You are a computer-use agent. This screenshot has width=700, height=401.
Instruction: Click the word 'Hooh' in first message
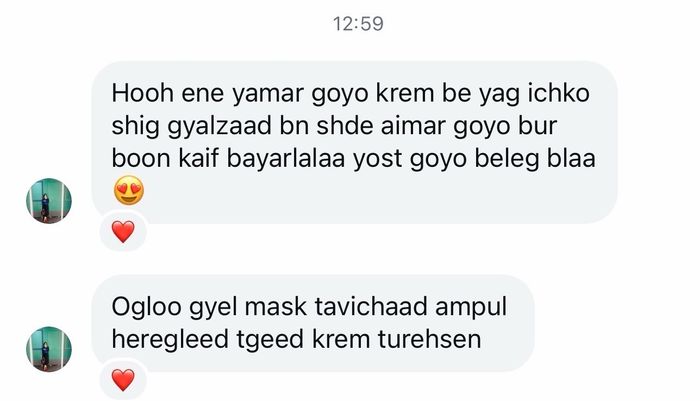(x=142, y=93)
